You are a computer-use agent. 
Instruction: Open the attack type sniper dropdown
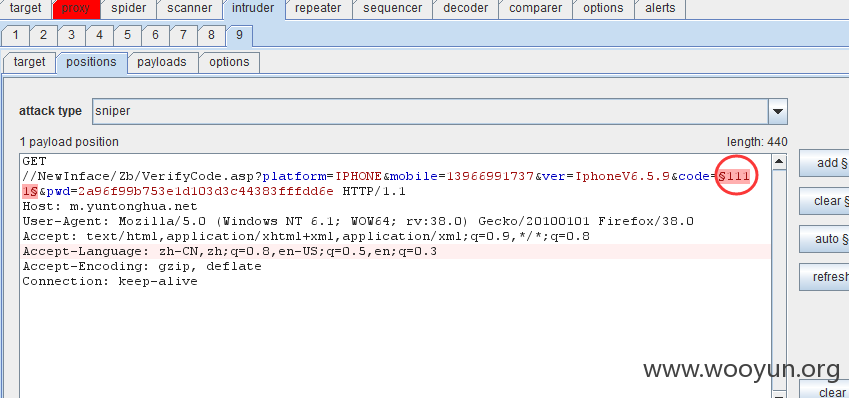pos(440,112)
